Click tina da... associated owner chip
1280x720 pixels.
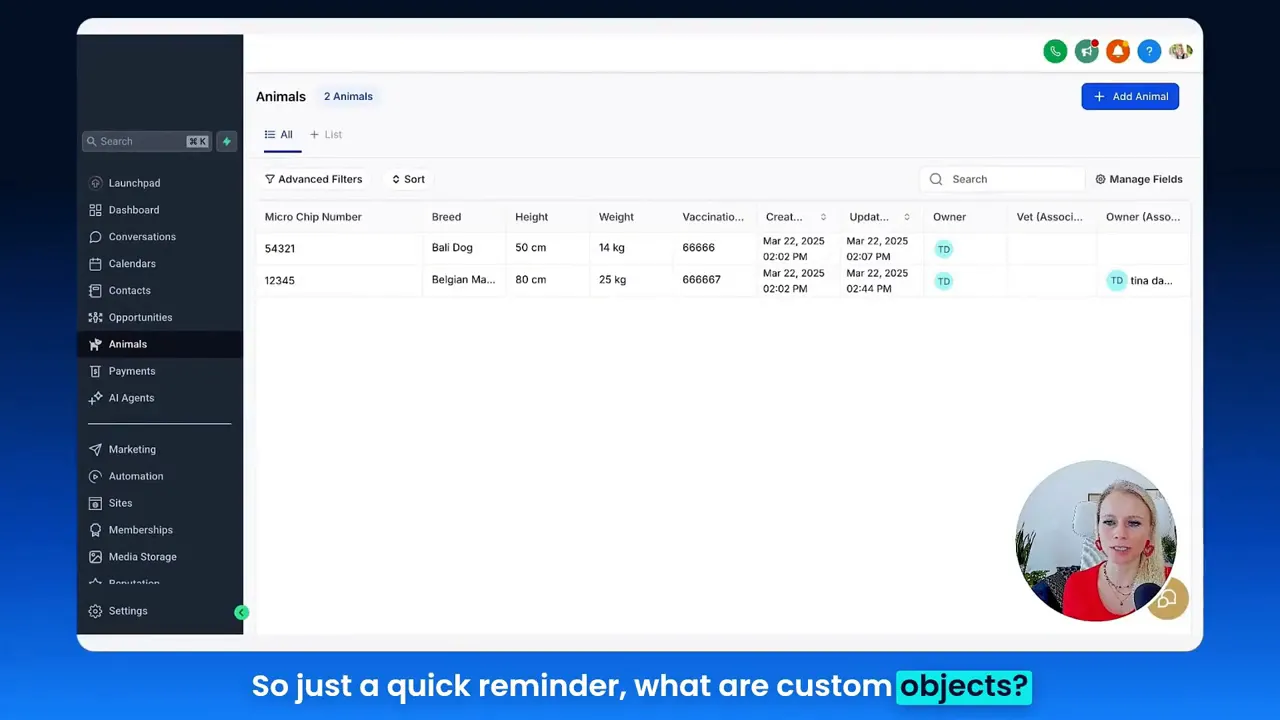coord(1140,281)
